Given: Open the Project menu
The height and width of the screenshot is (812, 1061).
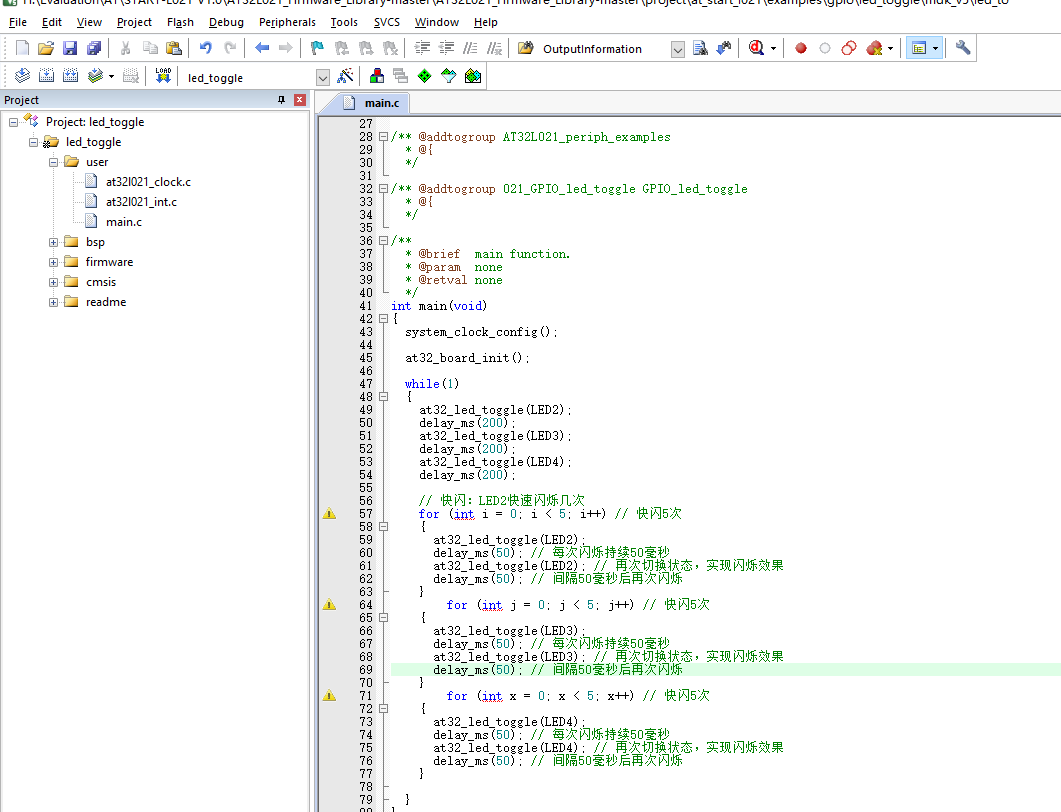Looking at the screenshot, I should click(x=134, y=22).
